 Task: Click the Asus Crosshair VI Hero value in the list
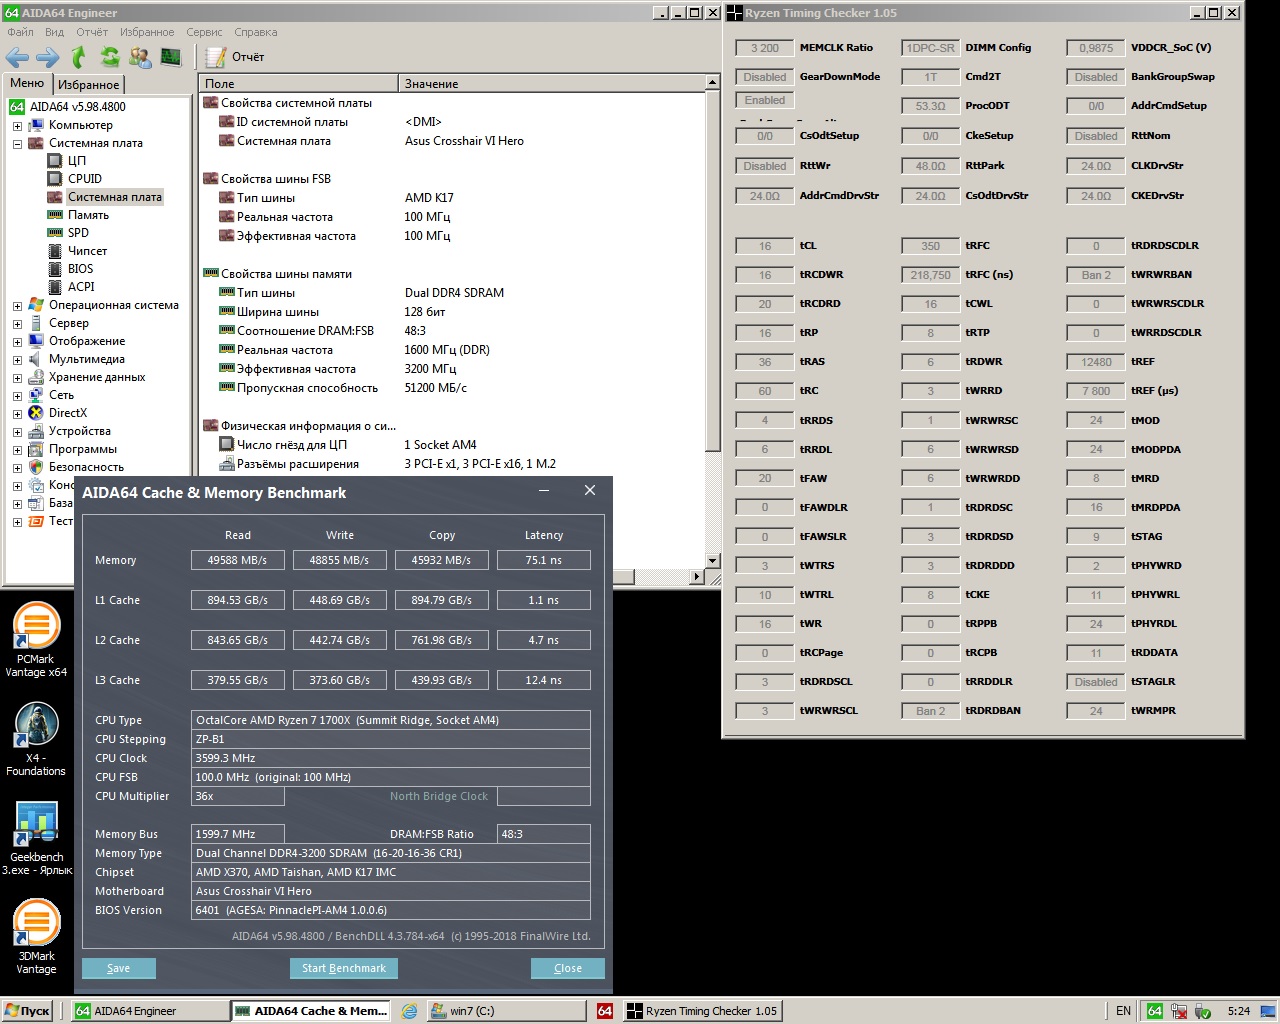pos(464,141)
